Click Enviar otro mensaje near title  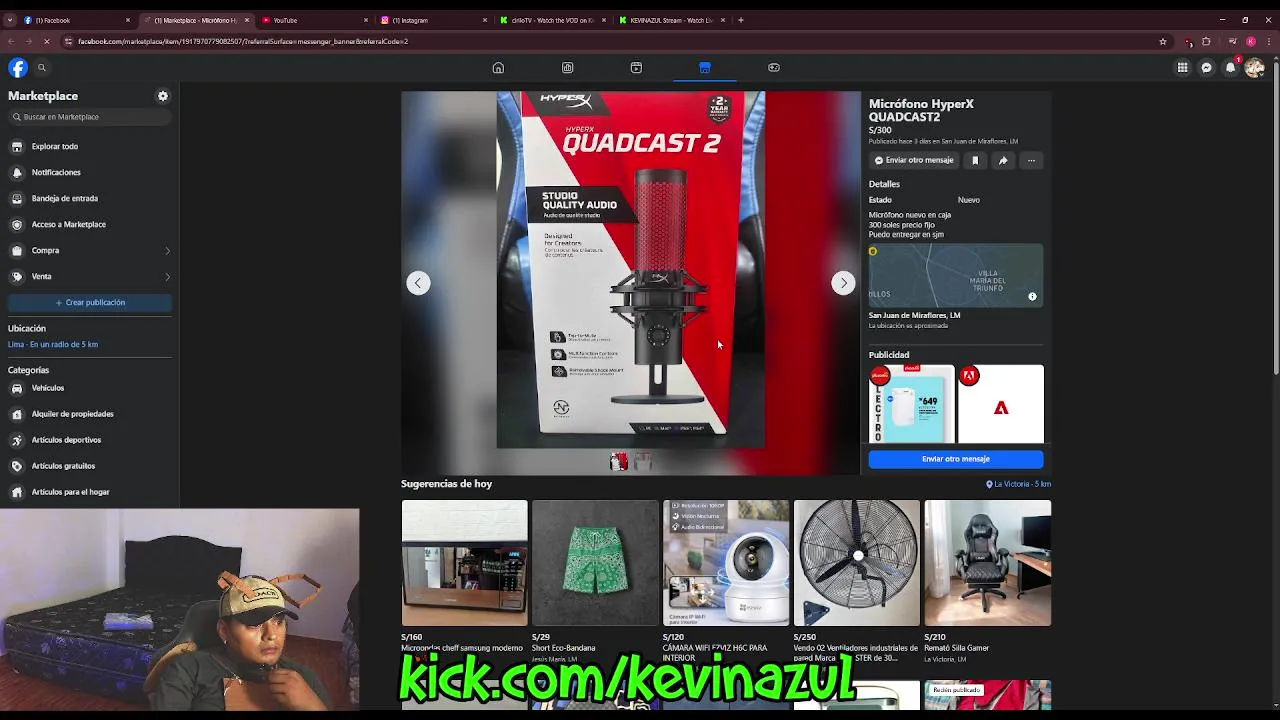click(914, 160)
